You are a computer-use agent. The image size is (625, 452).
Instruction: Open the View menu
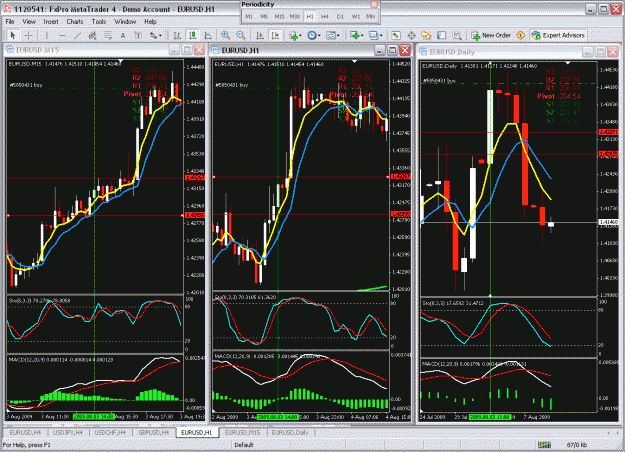[x=29, y=22]
